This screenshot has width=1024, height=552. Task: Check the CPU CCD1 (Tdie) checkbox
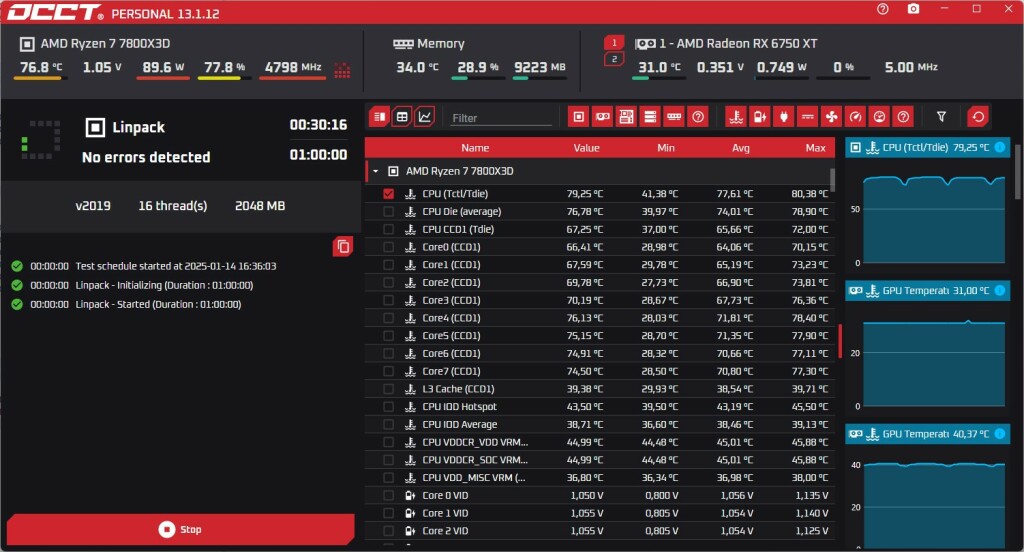(389, 229)
